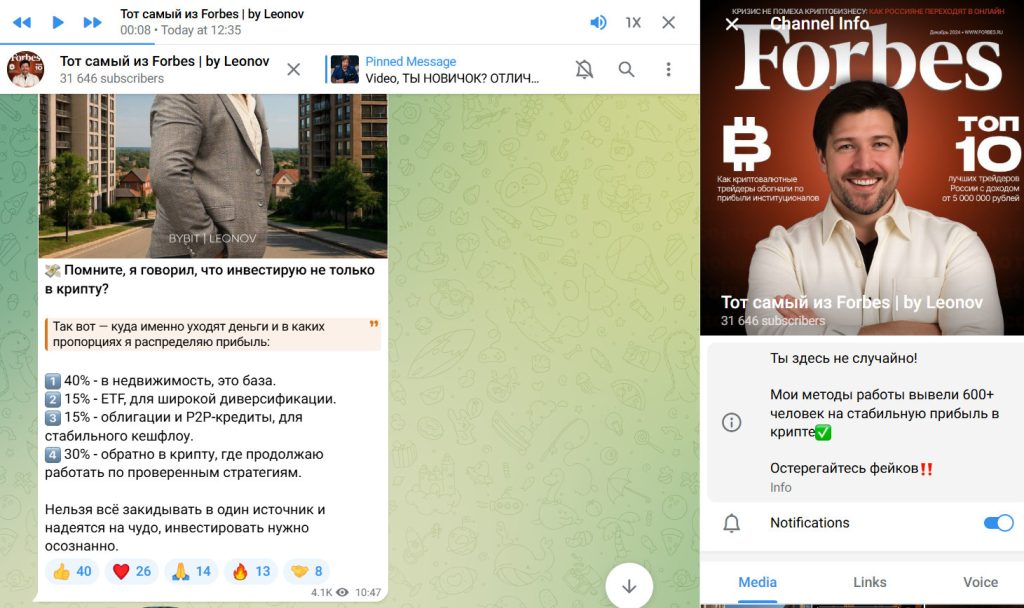Dismiss the pinned message banner

tap(294, 69)
